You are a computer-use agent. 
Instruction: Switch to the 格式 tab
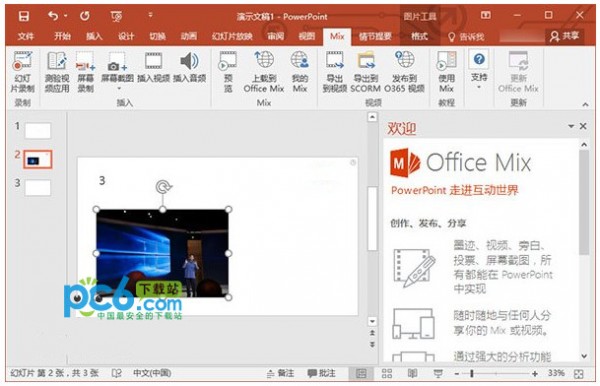419,36
